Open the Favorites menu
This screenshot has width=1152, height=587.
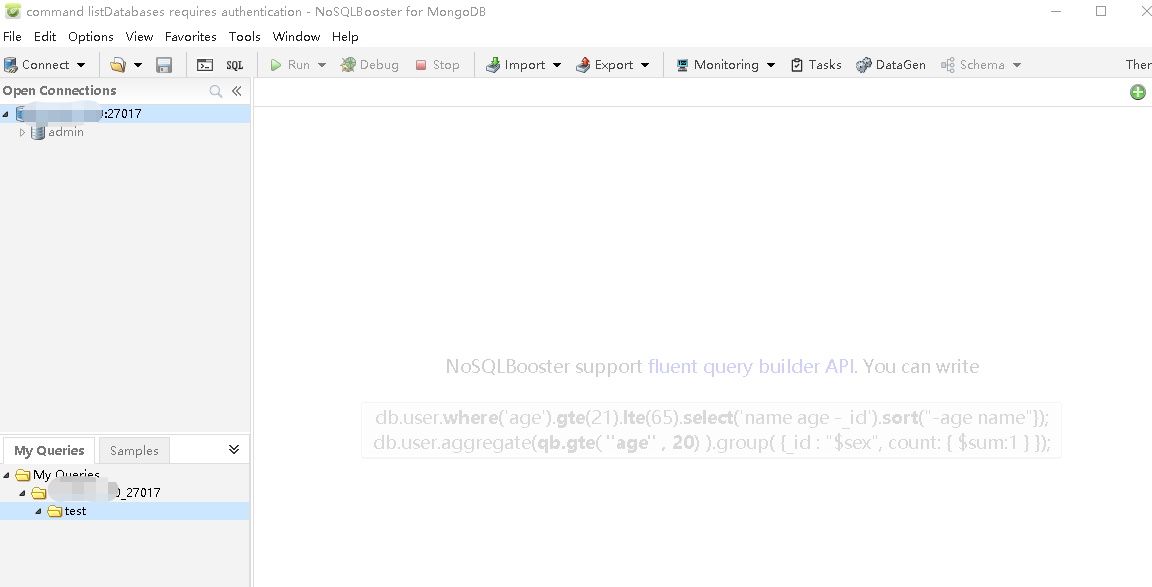pos(190,37)
